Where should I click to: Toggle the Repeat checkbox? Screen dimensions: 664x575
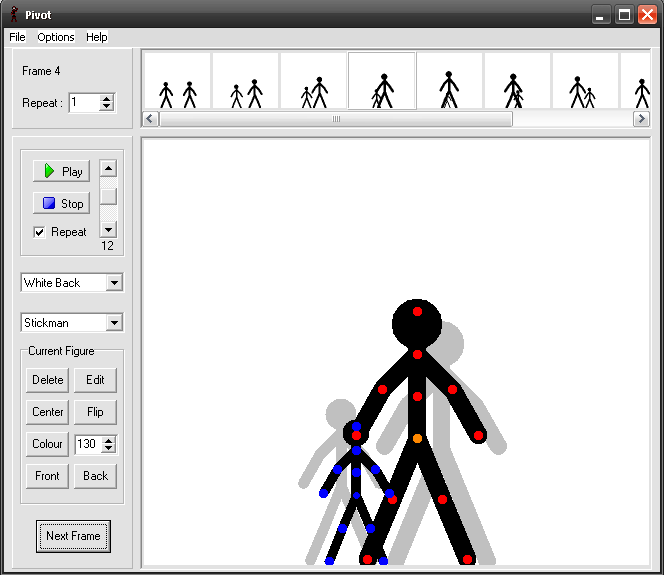pos(39,232)
